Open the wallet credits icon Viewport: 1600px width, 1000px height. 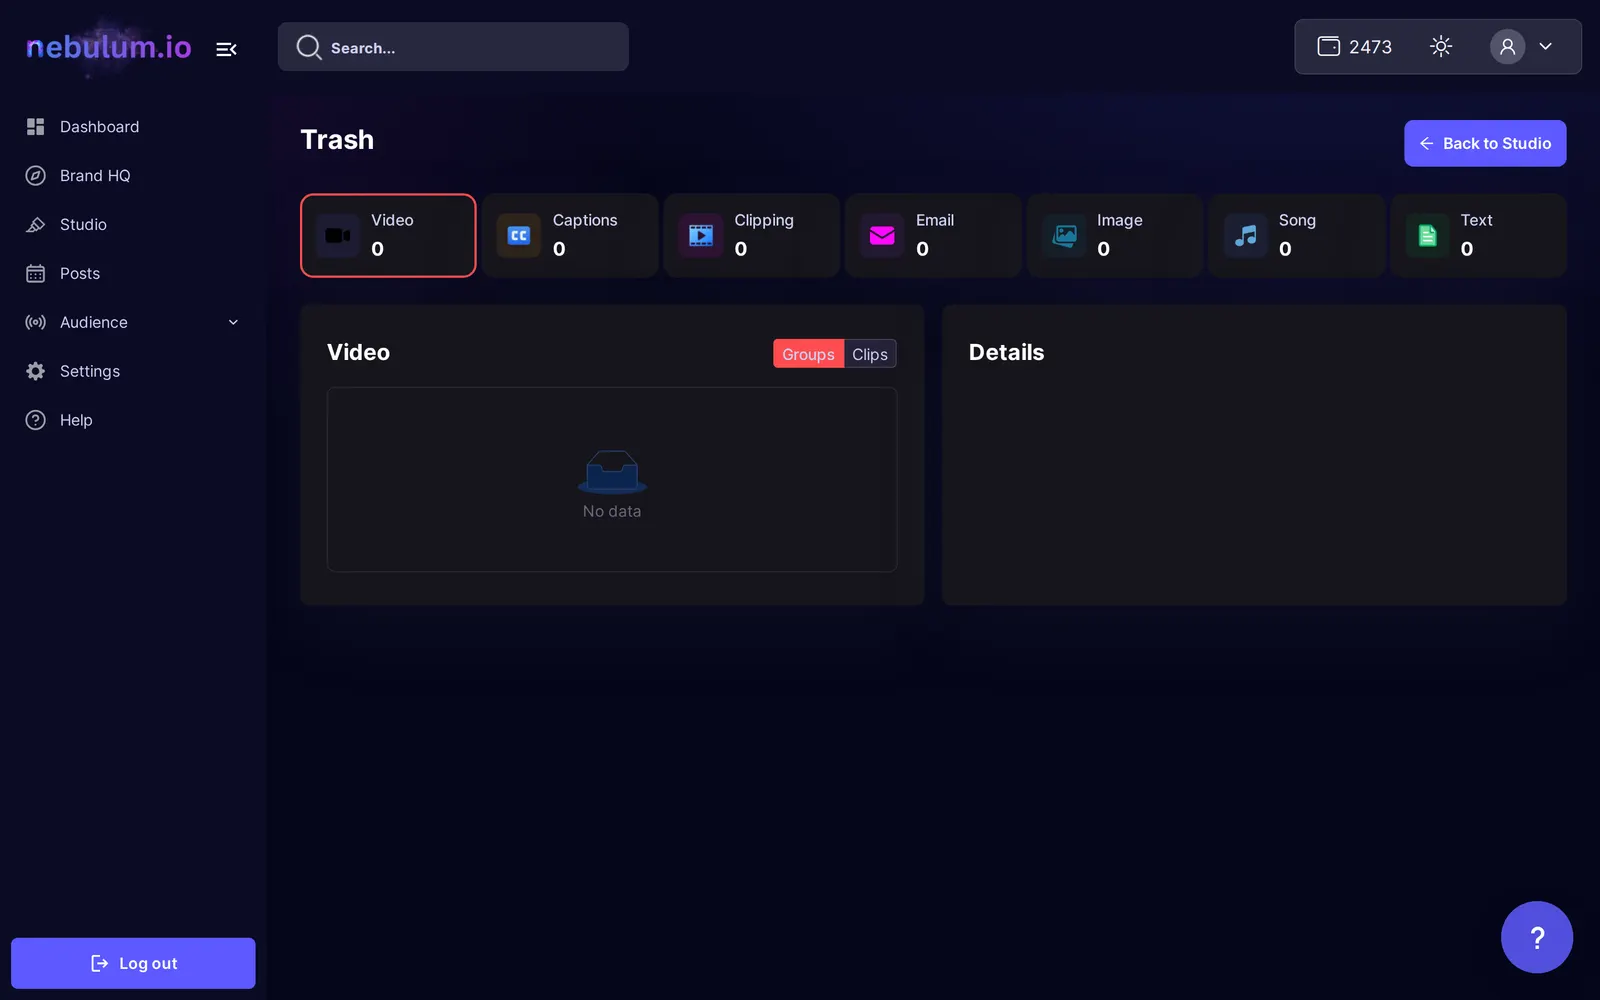[1328, 46]
